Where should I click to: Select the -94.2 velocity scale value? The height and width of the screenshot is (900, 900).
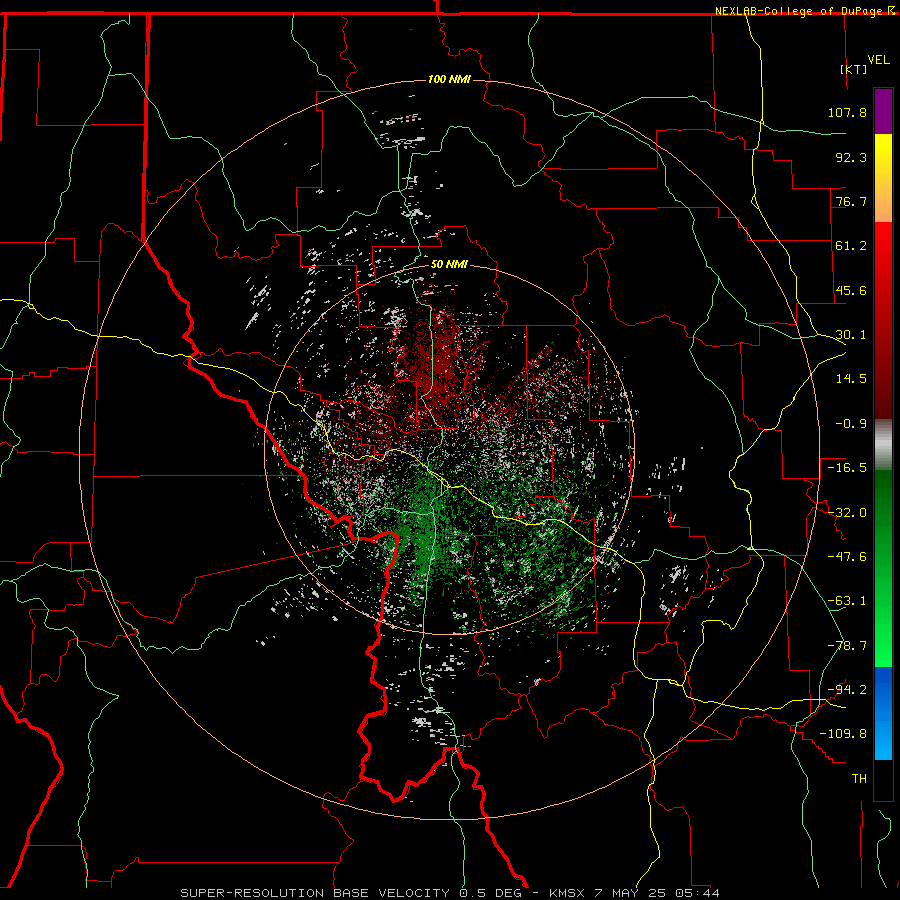point(847,689)
